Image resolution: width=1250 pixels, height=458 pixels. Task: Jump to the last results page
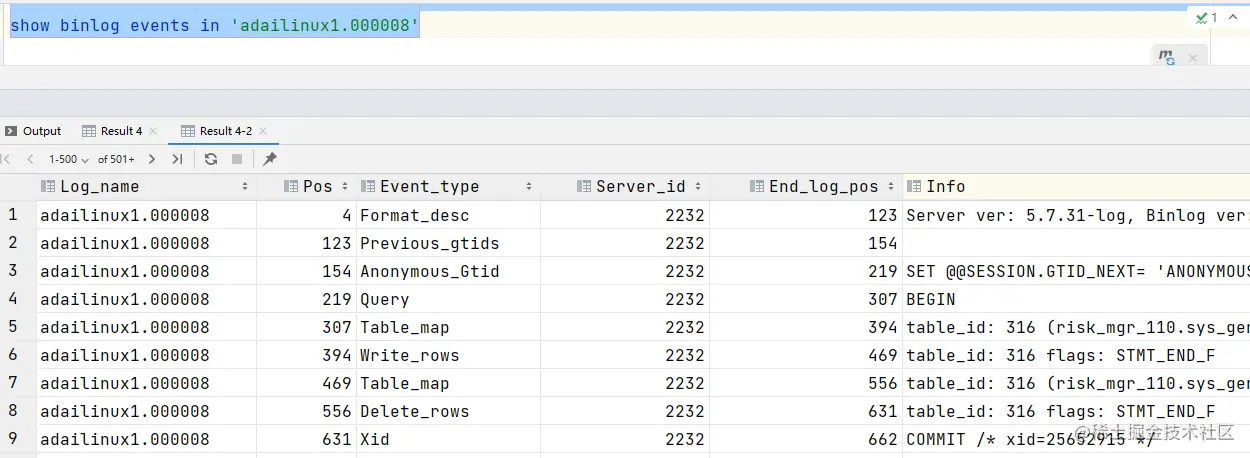tap(177, 159)
